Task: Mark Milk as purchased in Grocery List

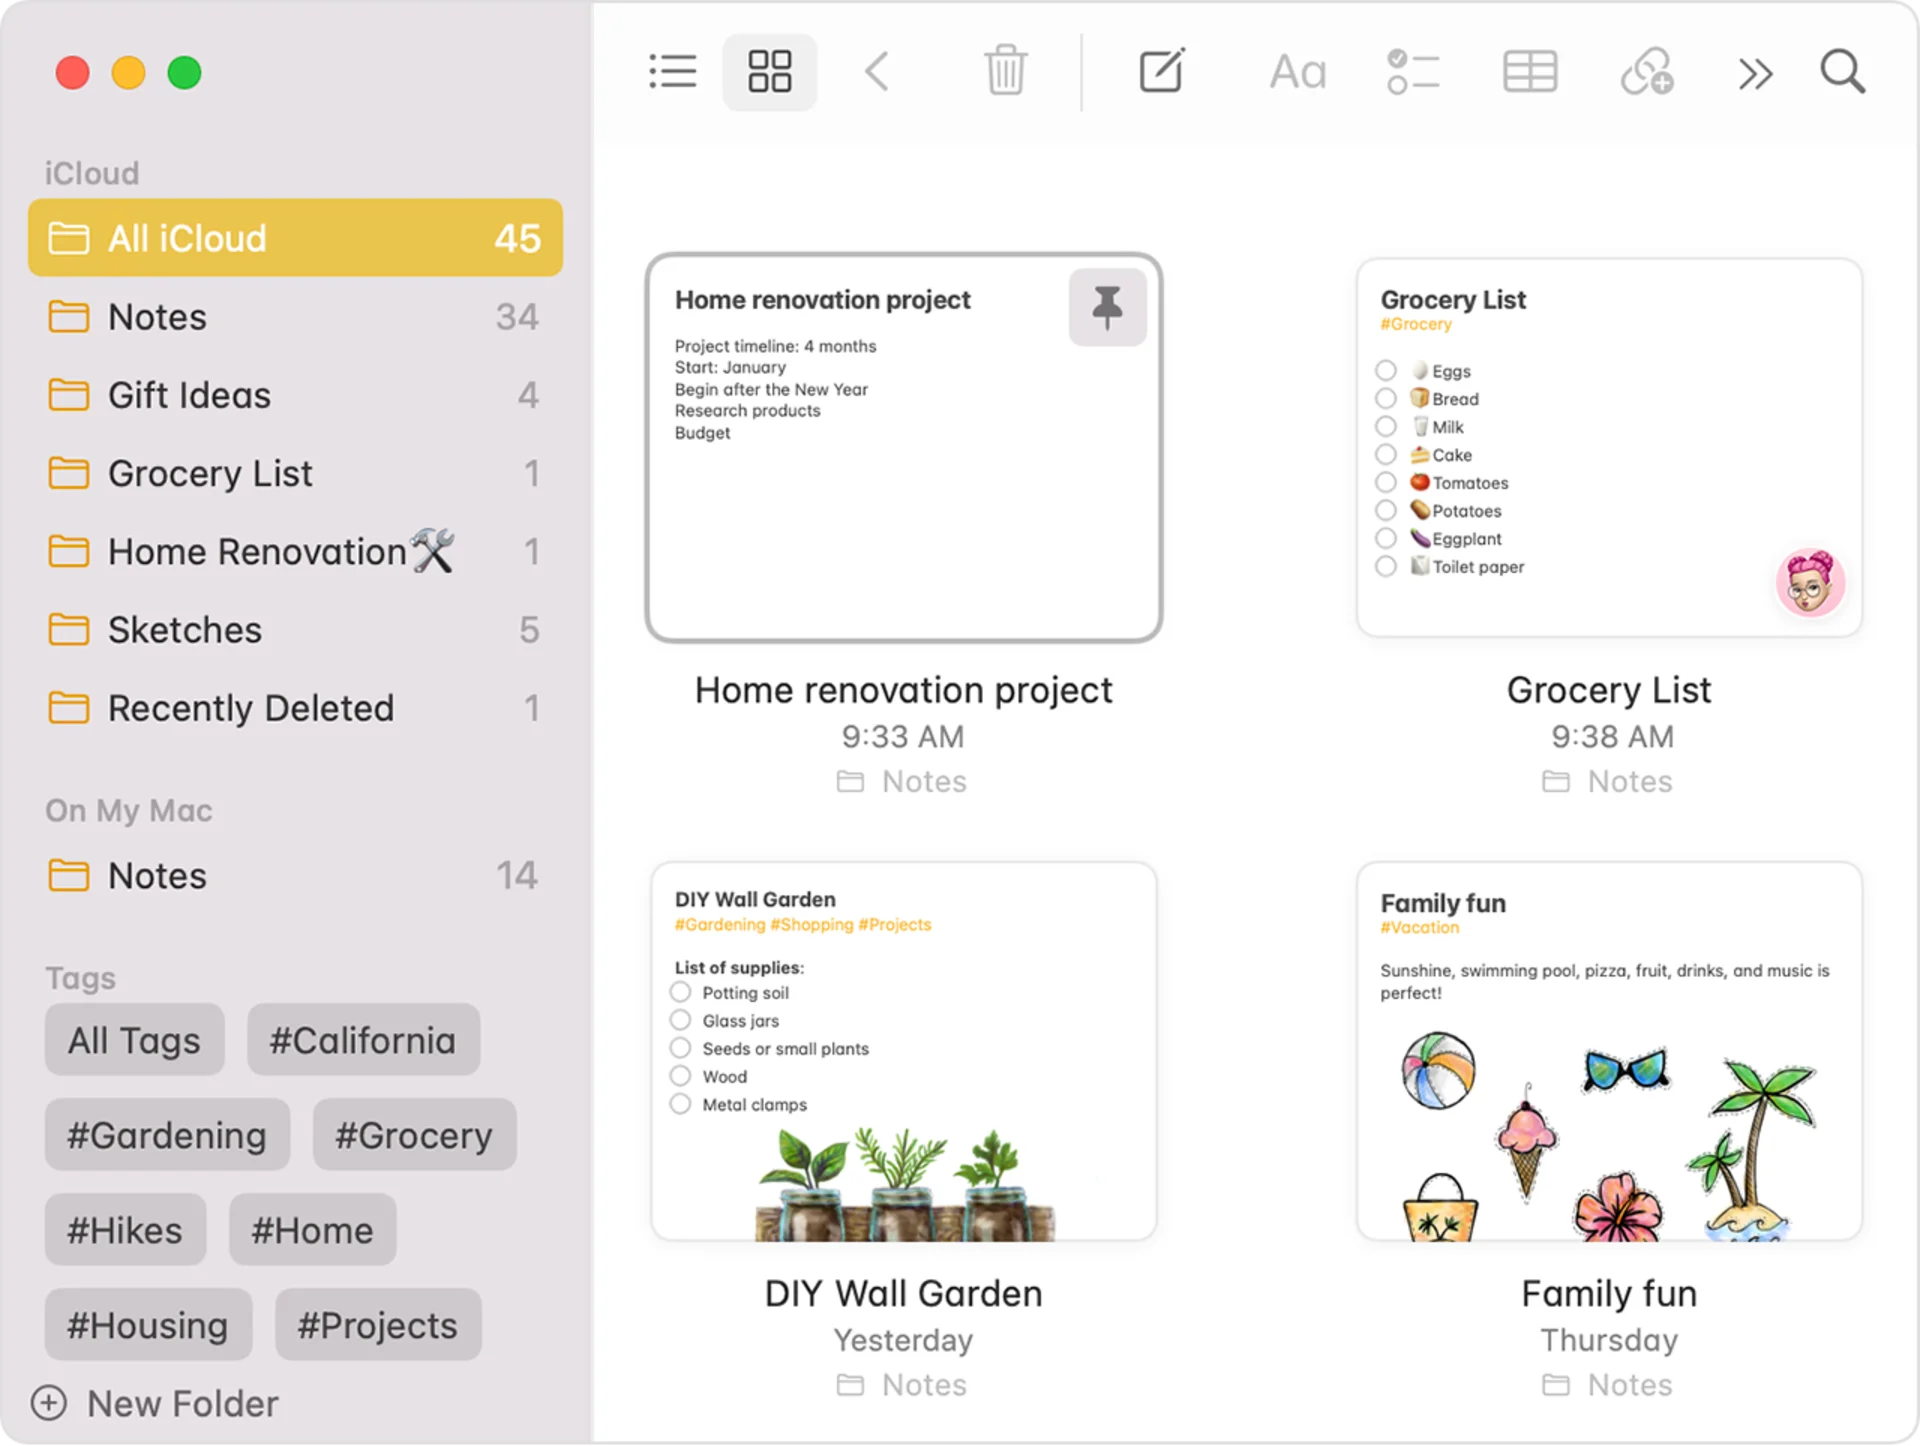Action: pyautogui.click(x=1386, y=426)
